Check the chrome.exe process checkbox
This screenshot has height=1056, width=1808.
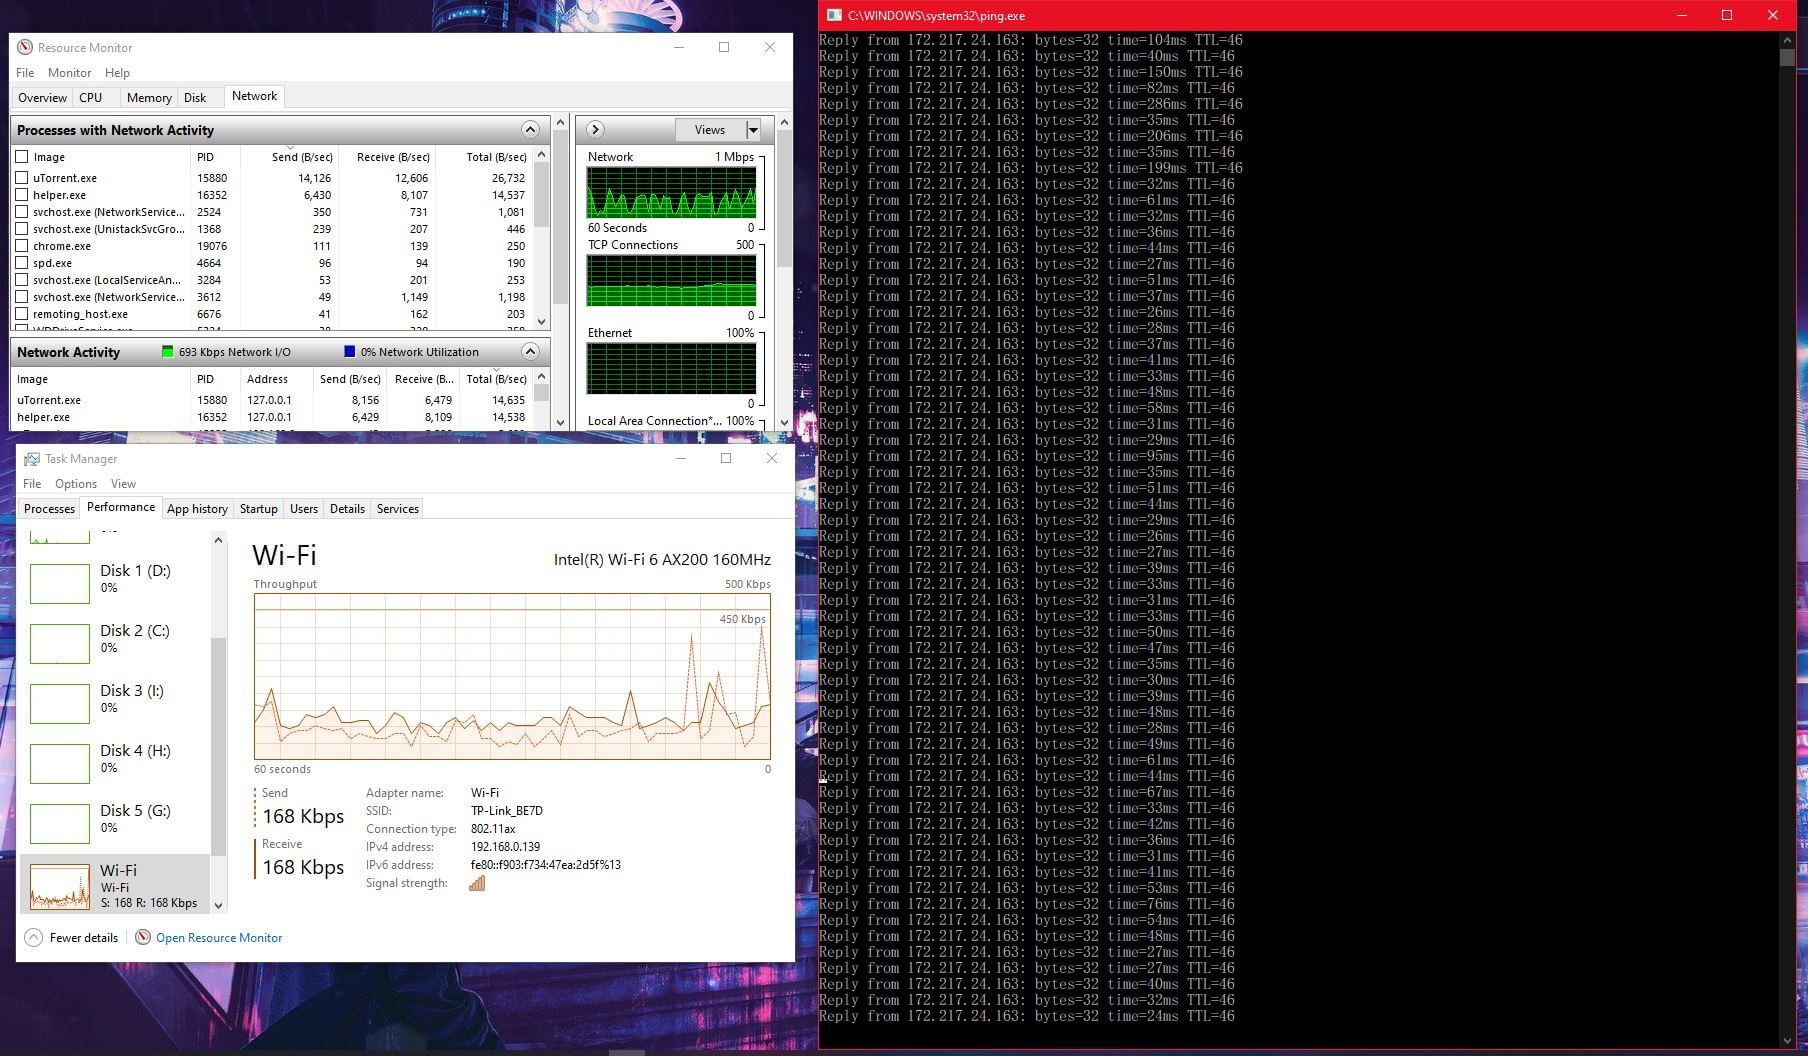pyautogui.click(x=22, y=246)
